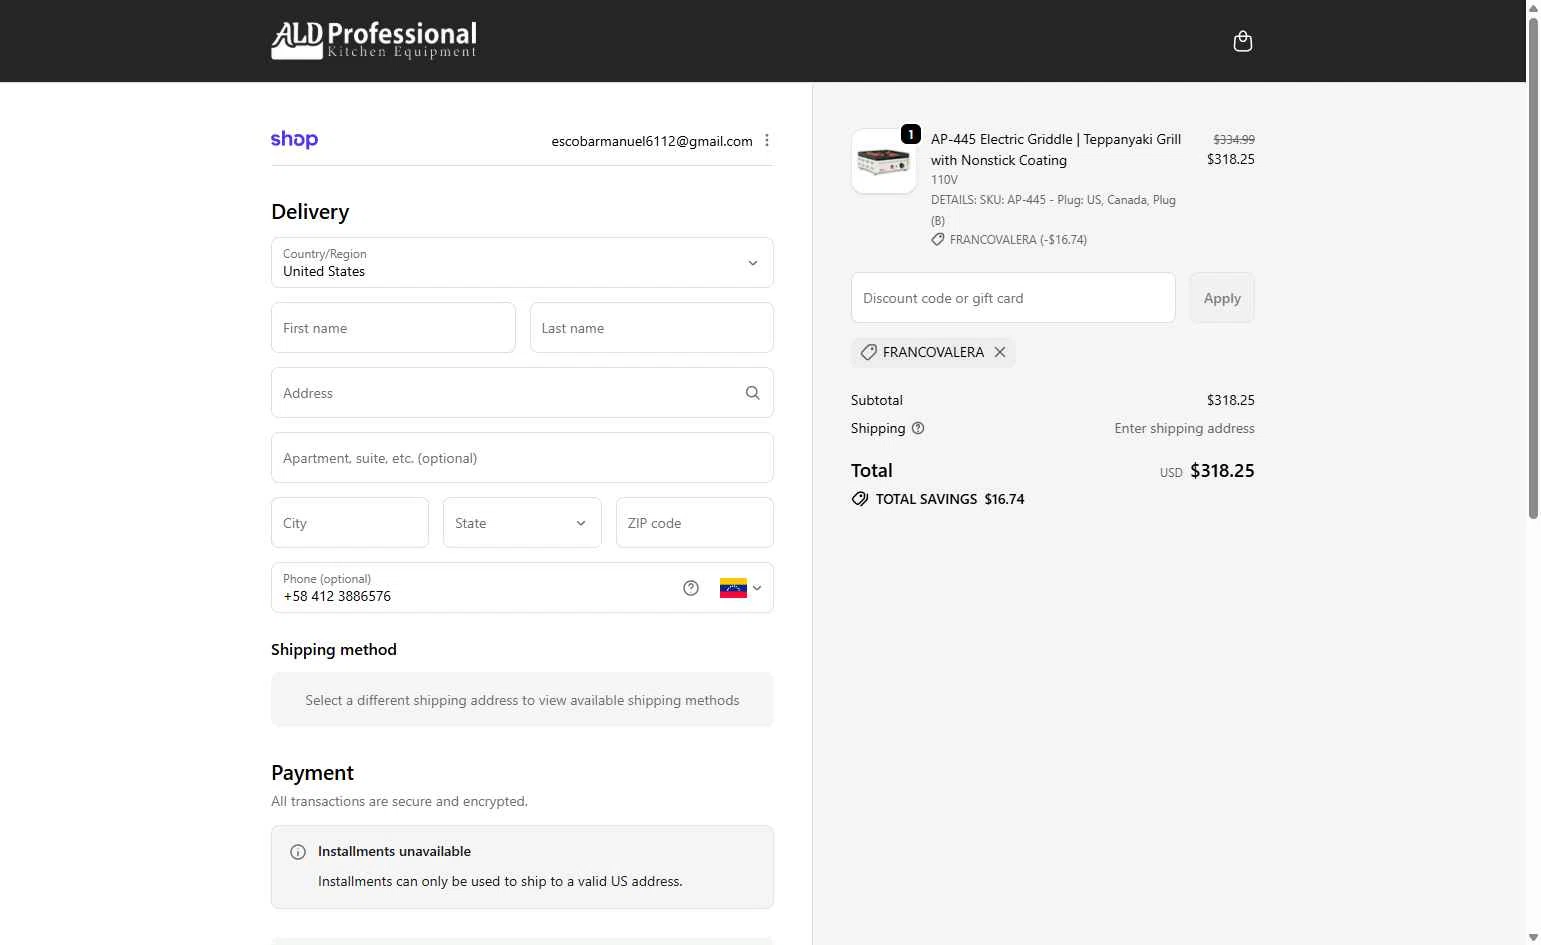Click the 'Enter shipping address' text
This screenshot has height=945, width=1541.
click(1184, 428)
